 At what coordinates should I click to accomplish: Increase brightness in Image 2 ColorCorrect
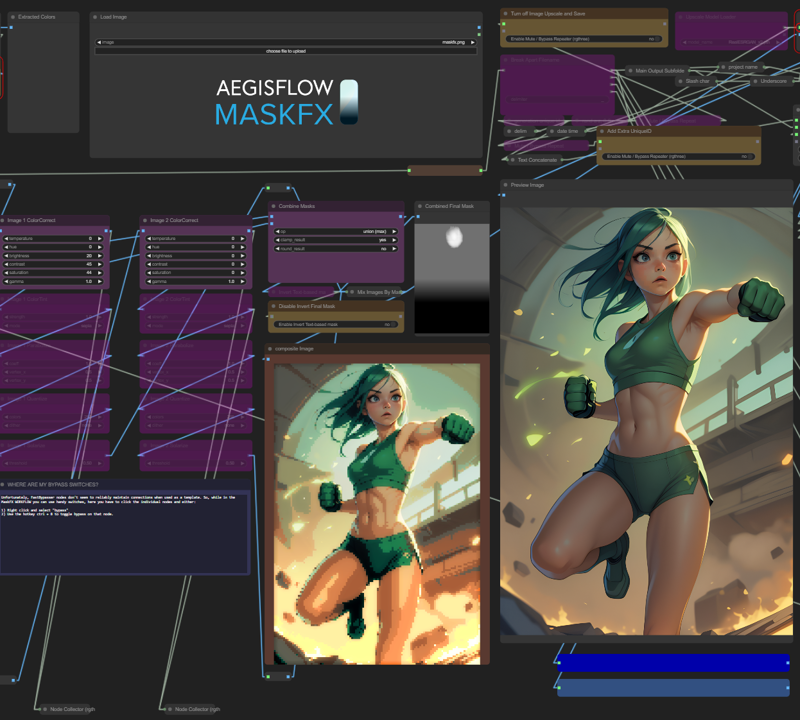point(242,256)
